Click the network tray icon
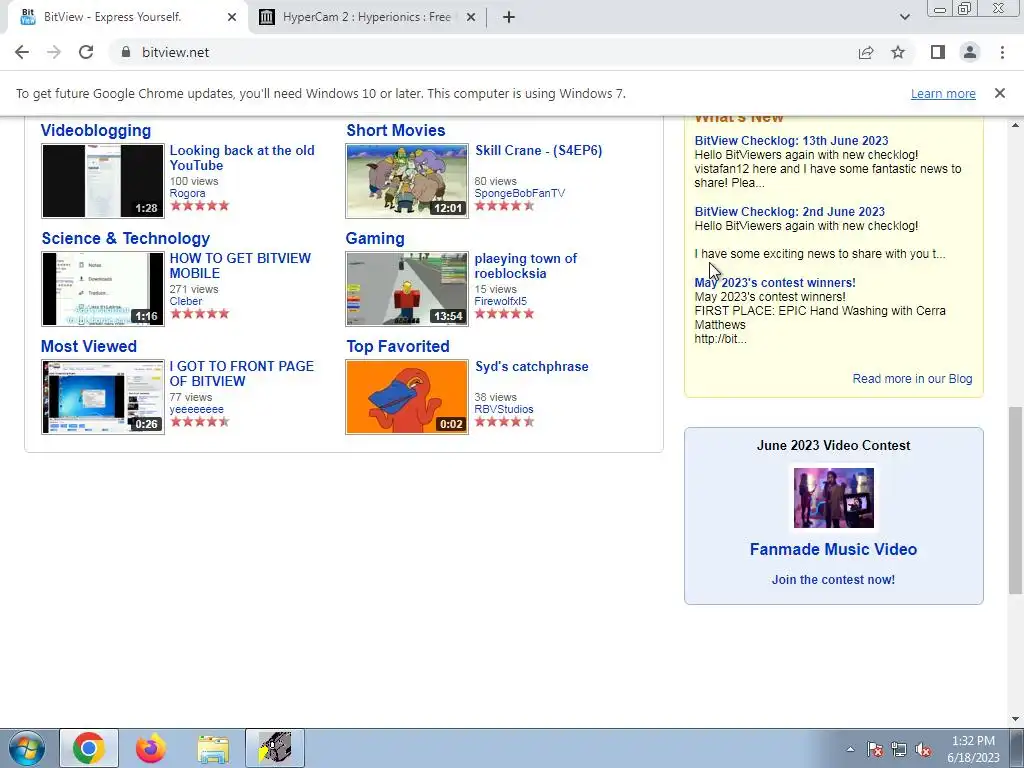The width and height of the screenshot is (1024, 768). (899, 749)
